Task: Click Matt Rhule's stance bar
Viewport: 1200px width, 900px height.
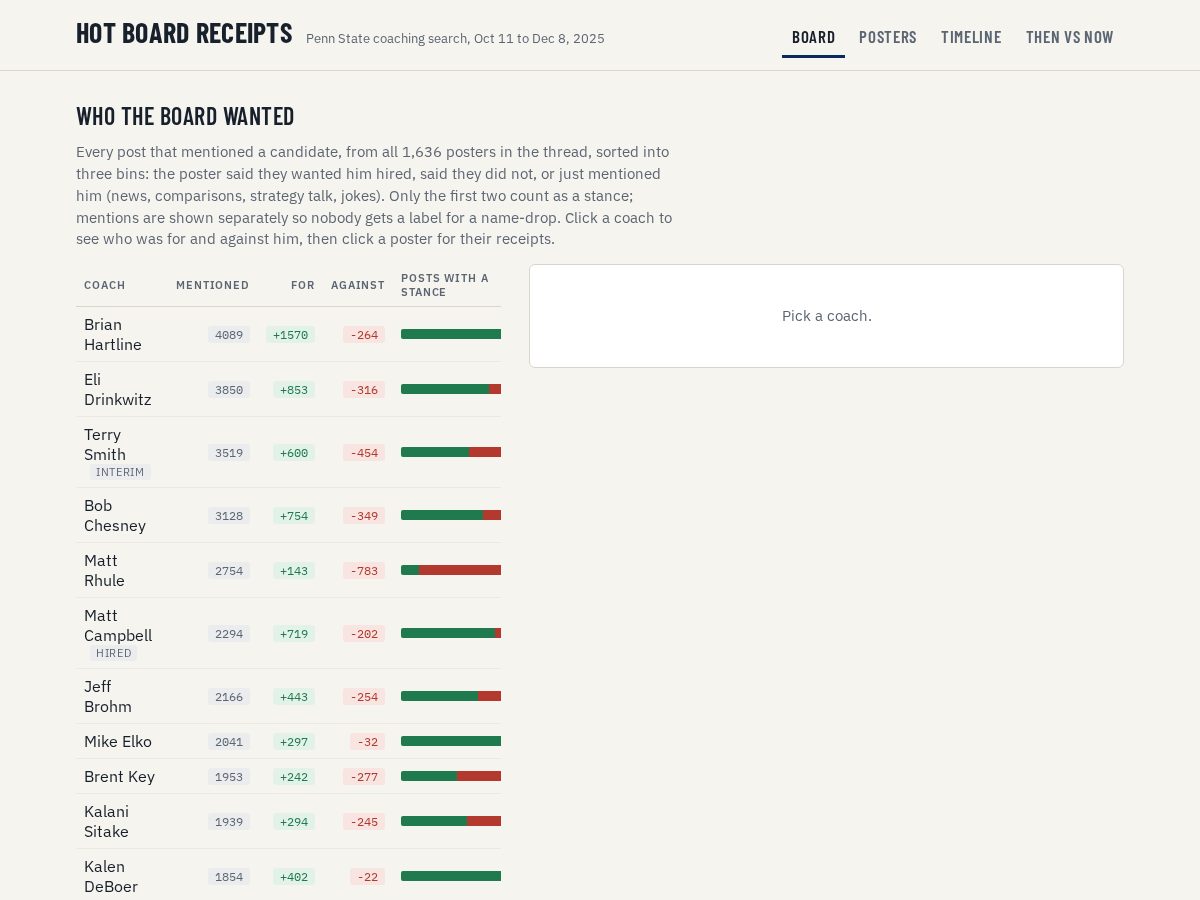Action: coord(451,570)
